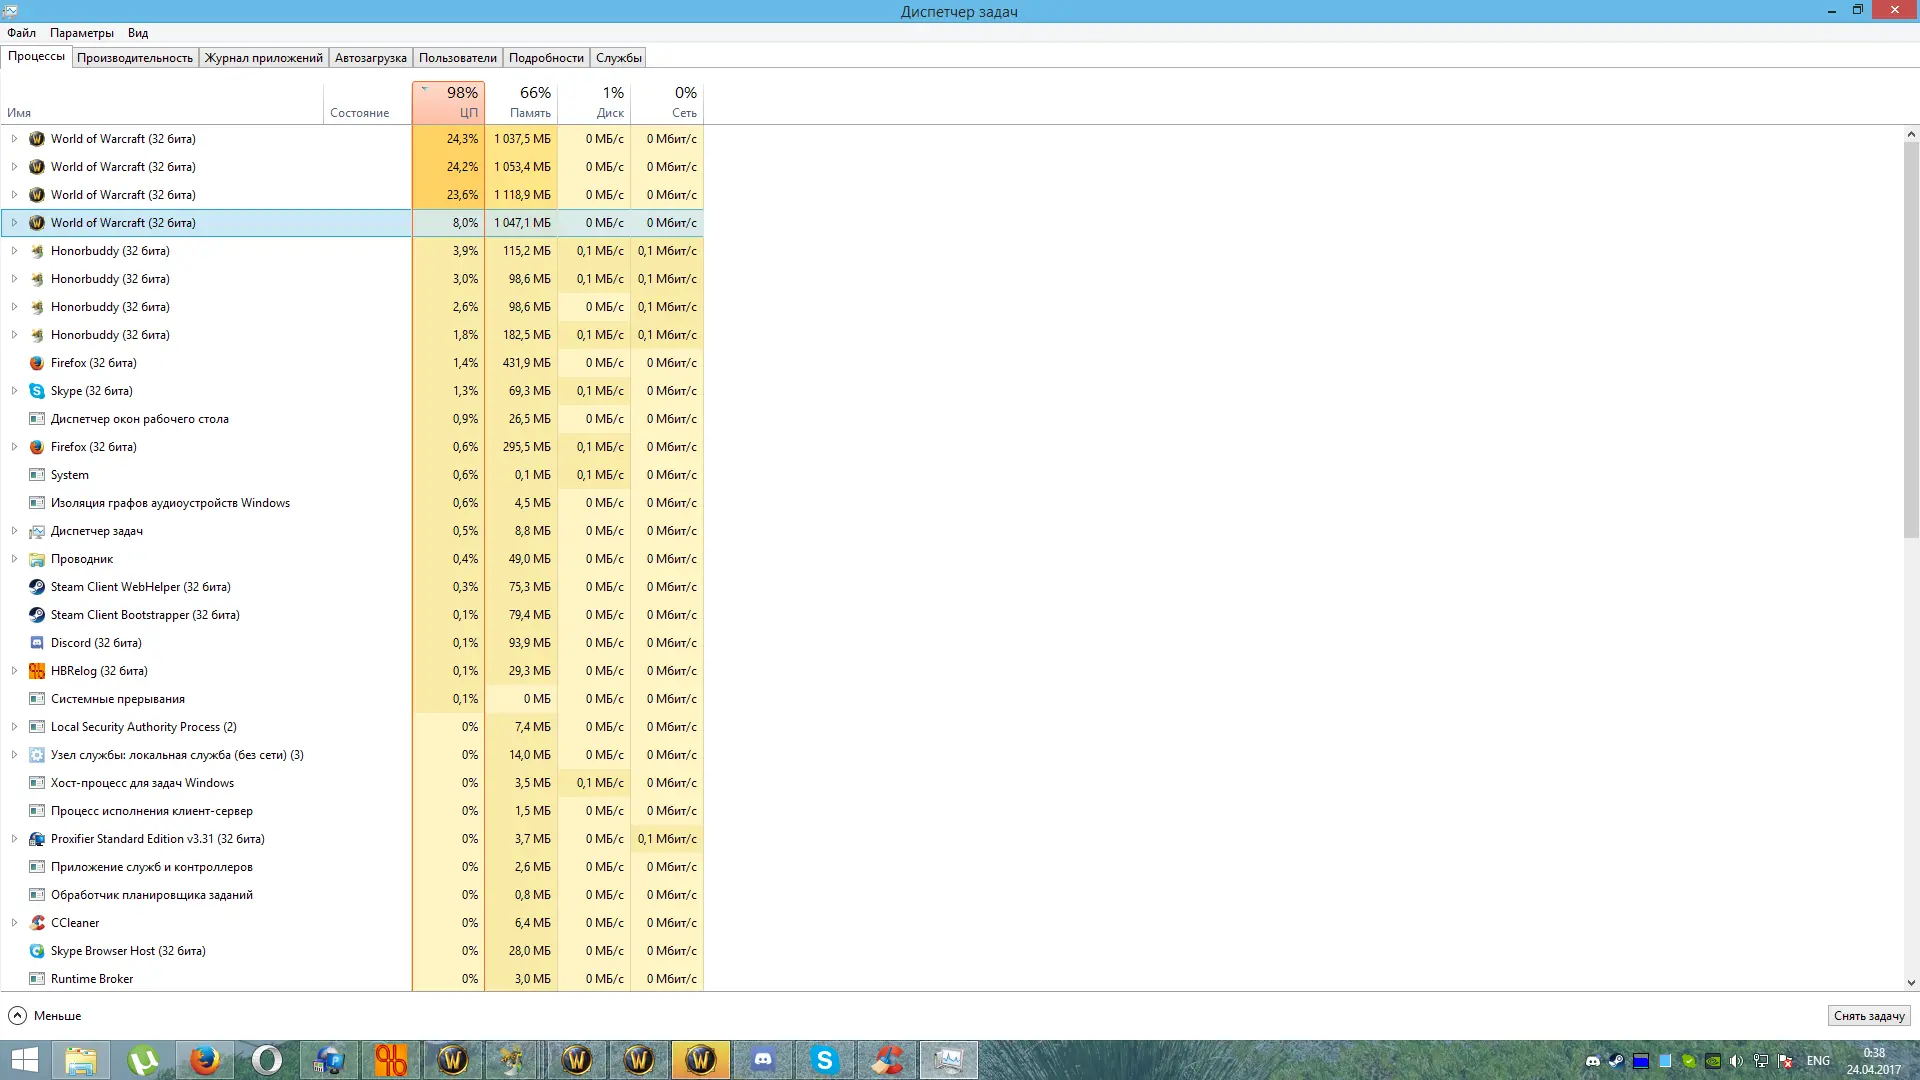Click the Steam Client WebHelper process icon
1920x1080 pixels.
click(37, 587)
